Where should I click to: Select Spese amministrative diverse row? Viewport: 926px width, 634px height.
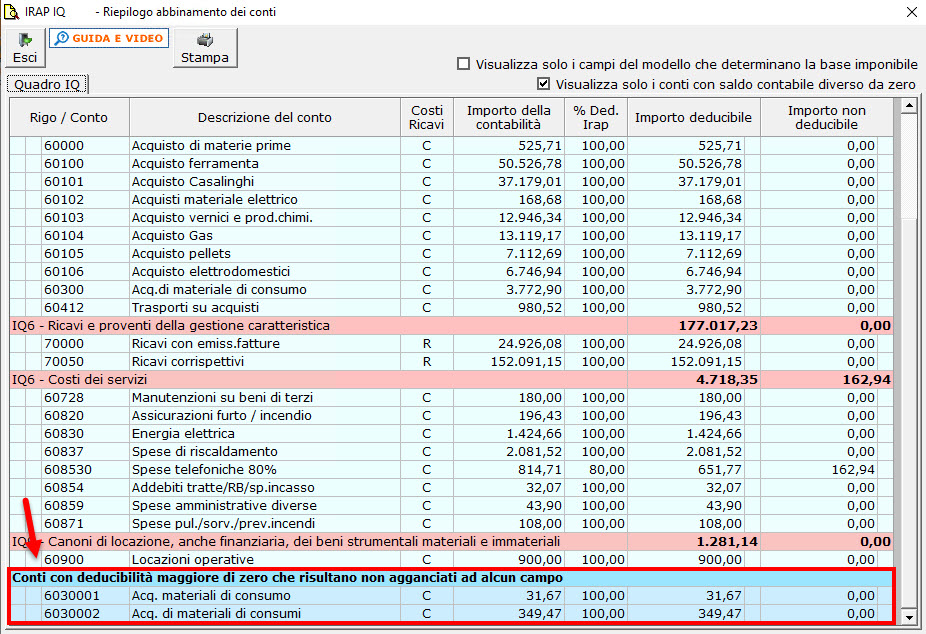coord(451,505)
